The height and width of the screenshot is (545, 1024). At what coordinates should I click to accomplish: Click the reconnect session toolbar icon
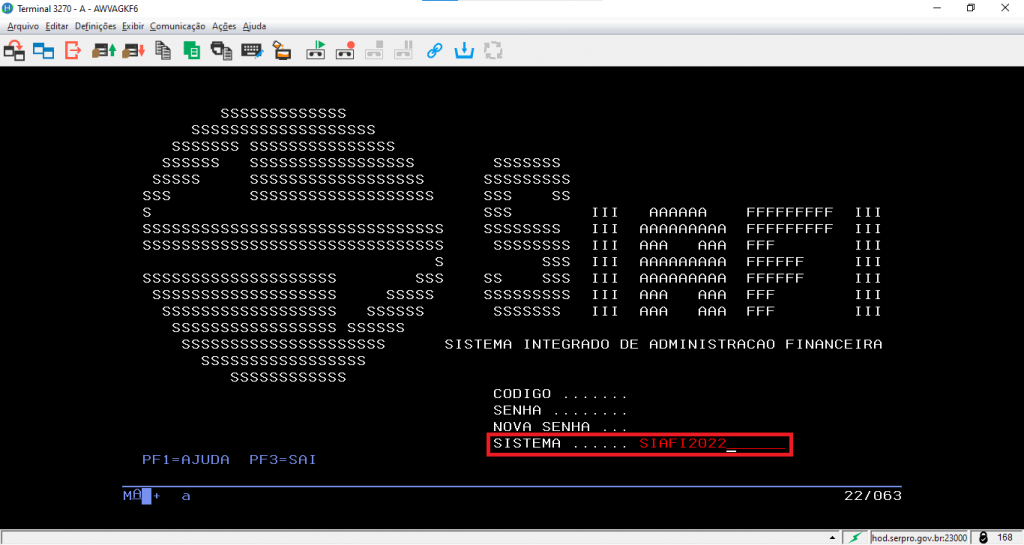click(15, 50)
